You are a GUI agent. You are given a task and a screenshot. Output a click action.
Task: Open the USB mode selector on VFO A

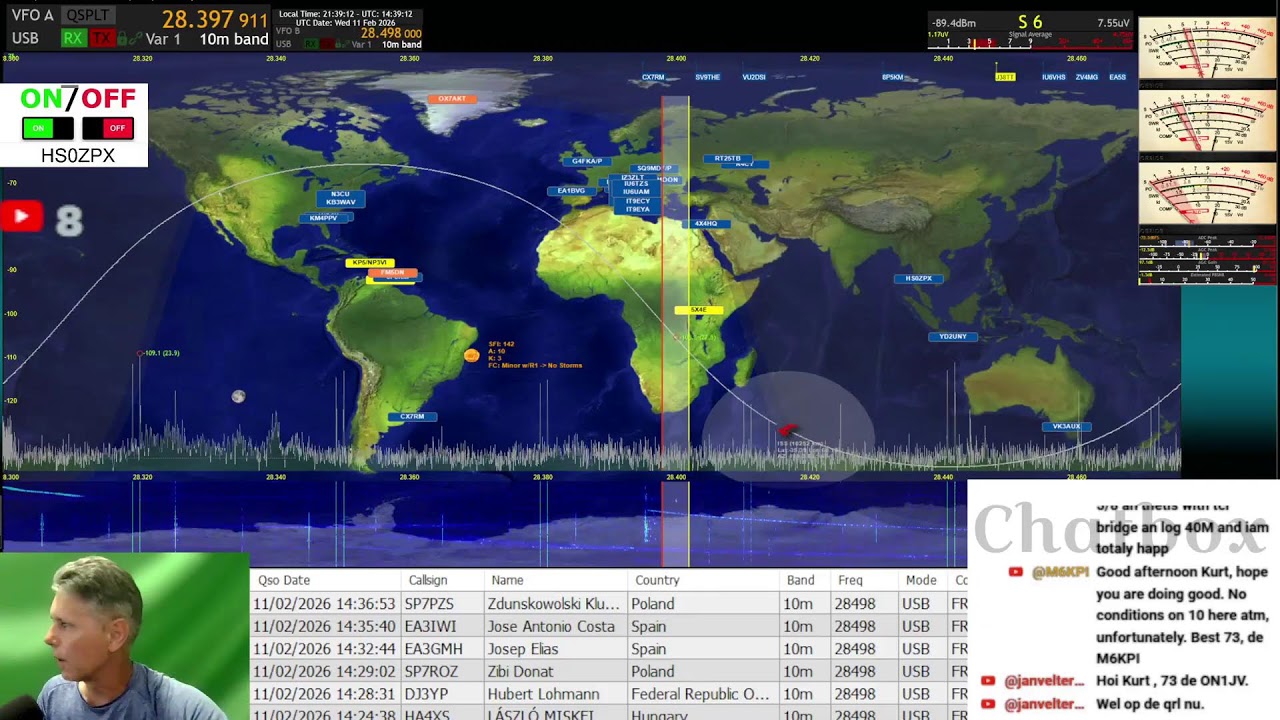click(x=25, y=38)
